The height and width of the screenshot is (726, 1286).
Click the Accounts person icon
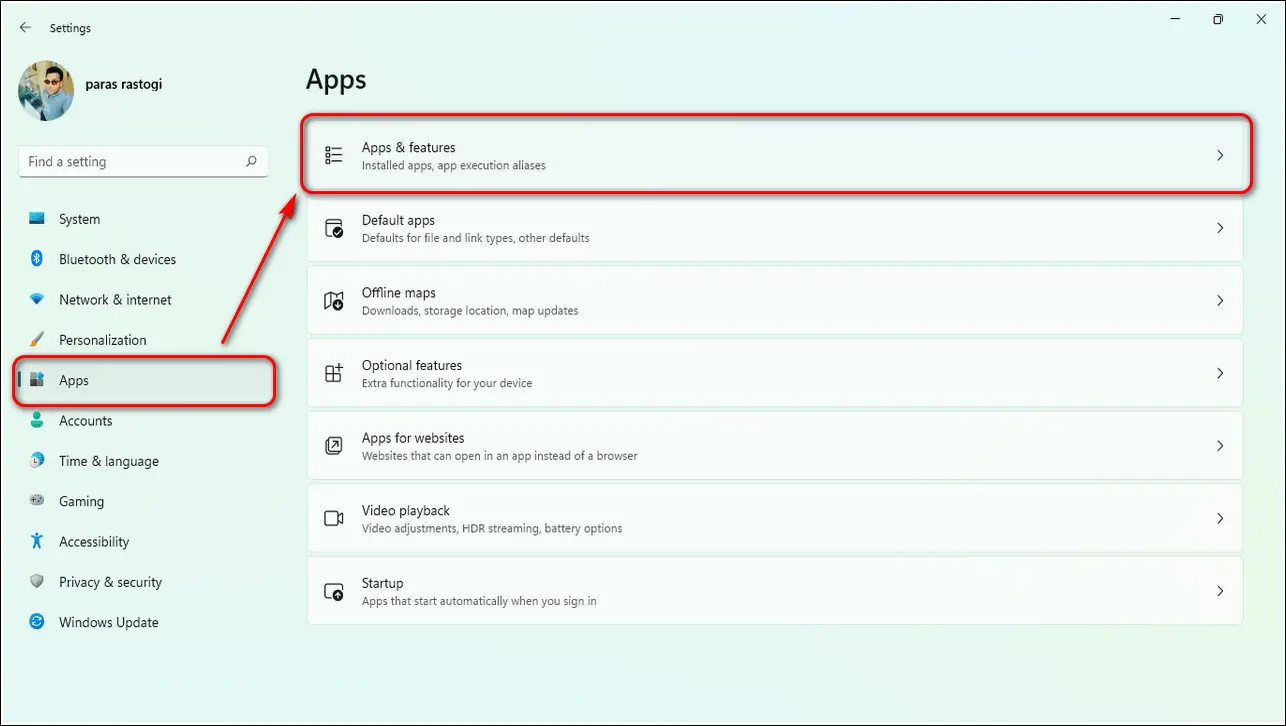pyautogui.click(x=37, y=421)
